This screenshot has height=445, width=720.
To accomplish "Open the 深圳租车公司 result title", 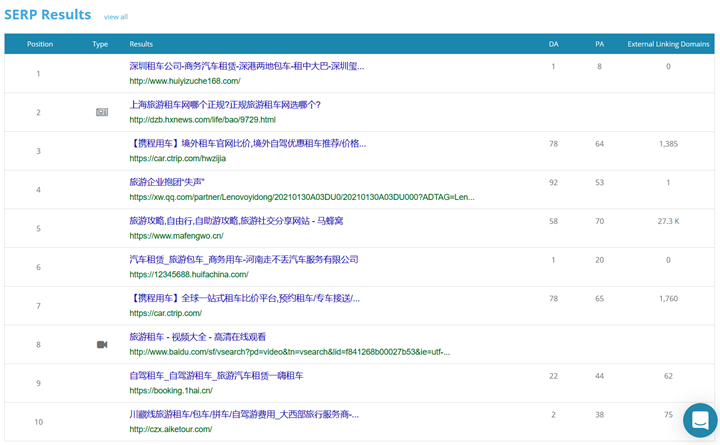I will pyautogui.click(x=246, y=66).
